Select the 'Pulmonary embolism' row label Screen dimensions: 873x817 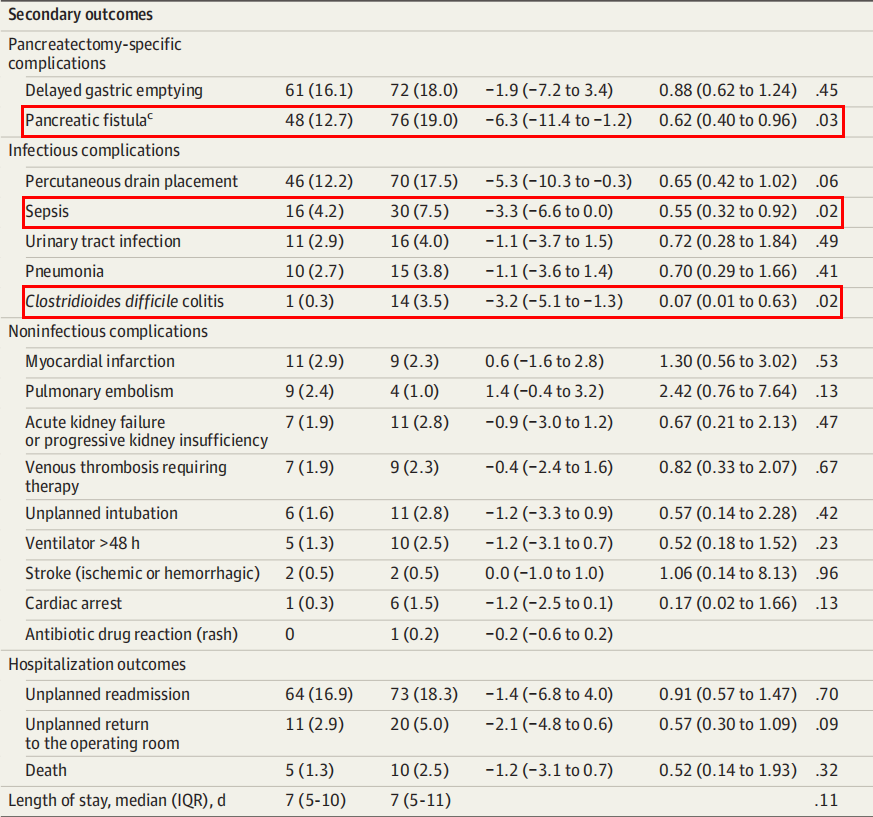point(99,392)
